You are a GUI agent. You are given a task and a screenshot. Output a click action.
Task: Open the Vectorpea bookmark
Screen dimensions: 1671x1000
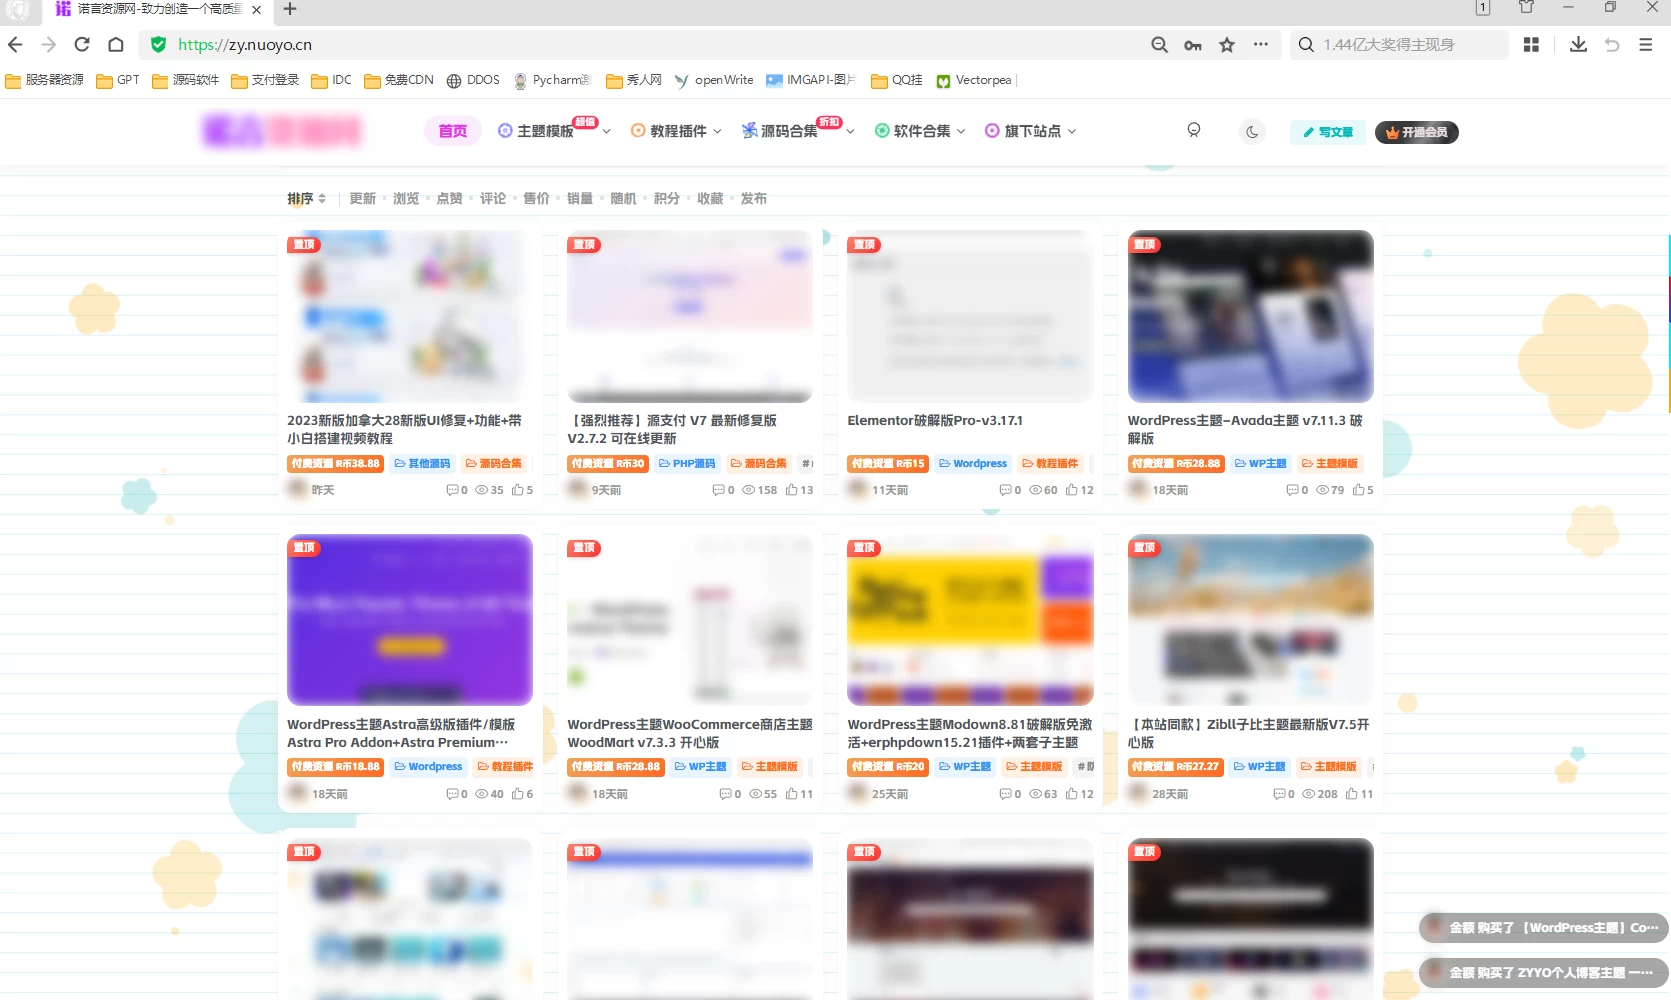tap(974, 80)
